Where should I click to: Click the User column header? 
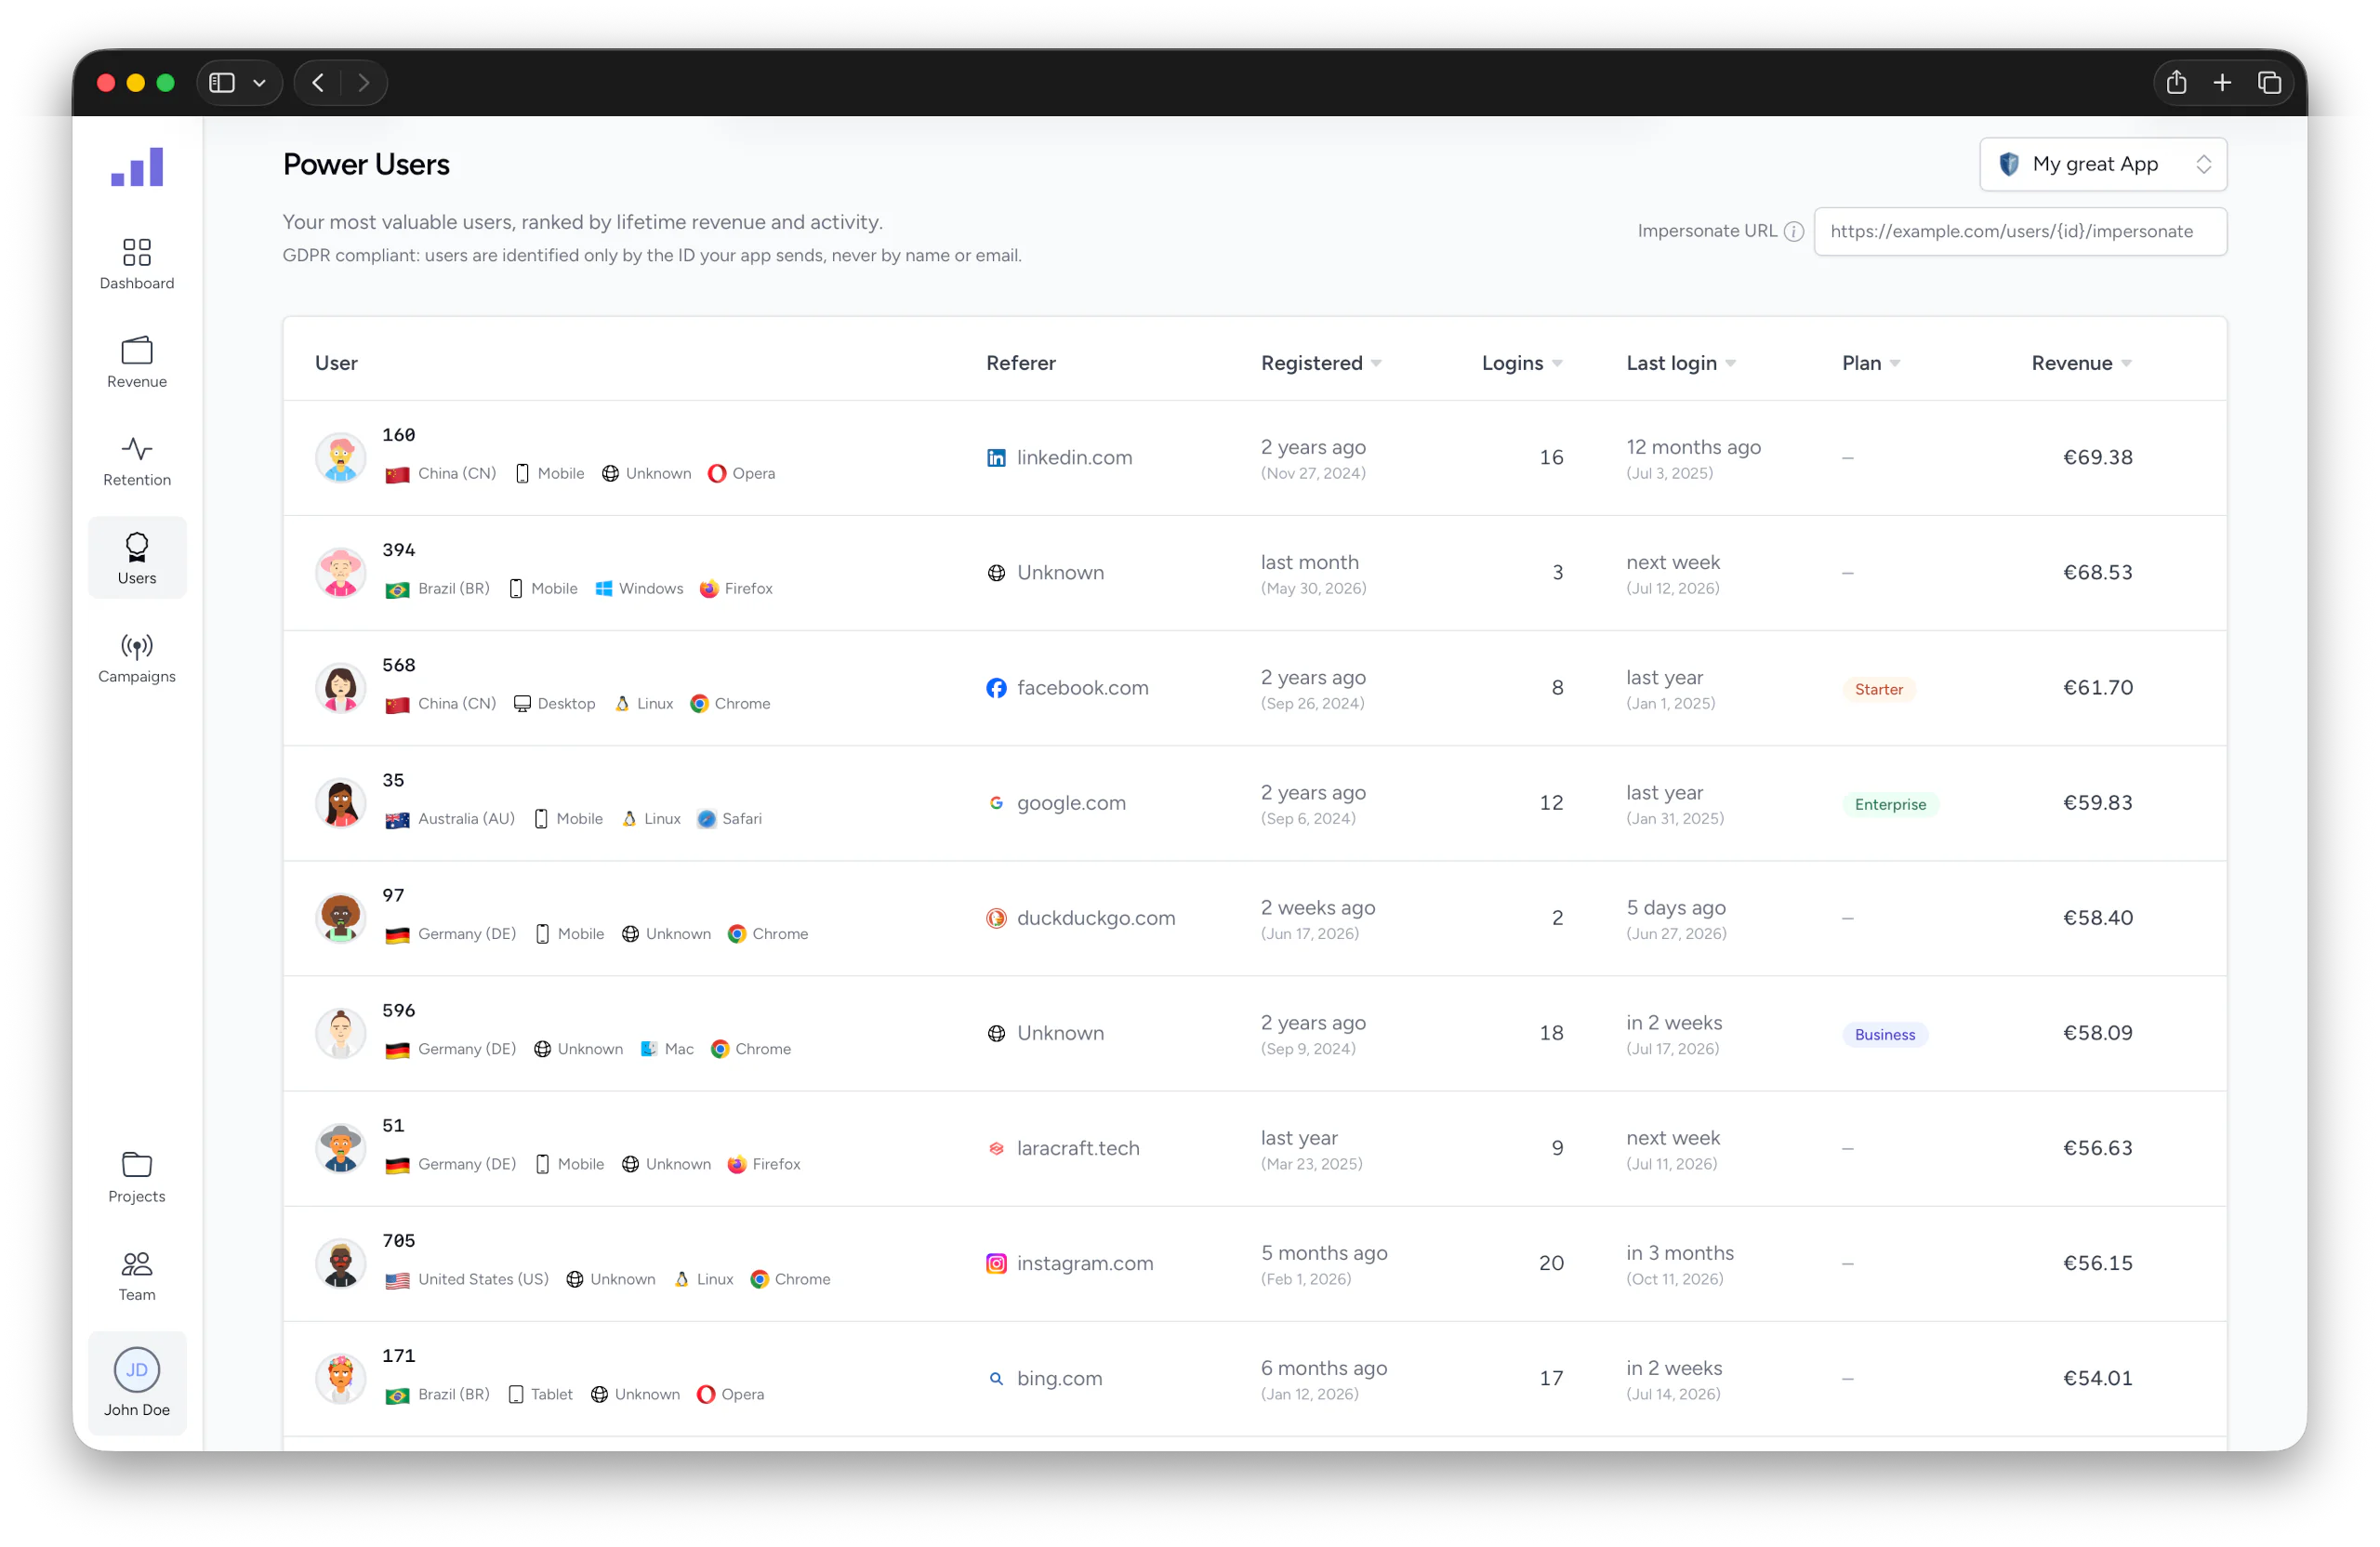pyautogui.click(x=336, y=363)
